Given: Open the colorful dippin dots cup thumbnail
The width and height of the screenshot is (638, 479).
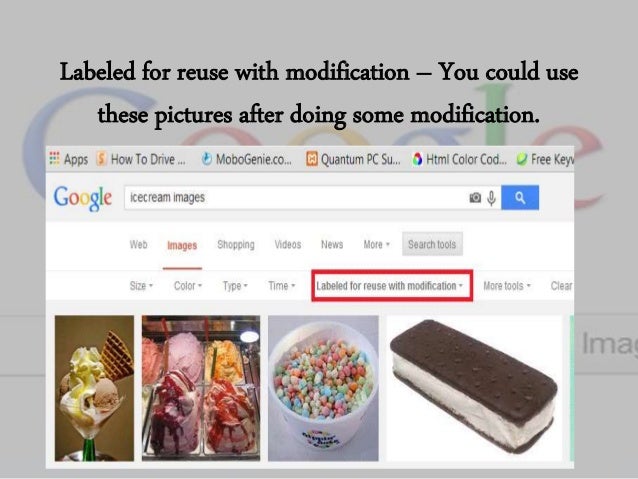Looking at the screenshot, I should (x=323, y=388).
